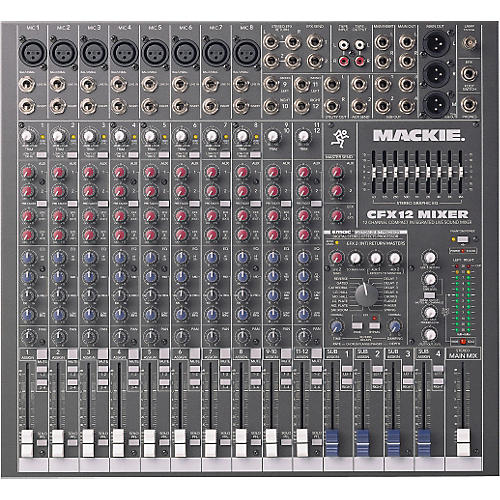Click the Mackie running man logo

coord(340,138)
